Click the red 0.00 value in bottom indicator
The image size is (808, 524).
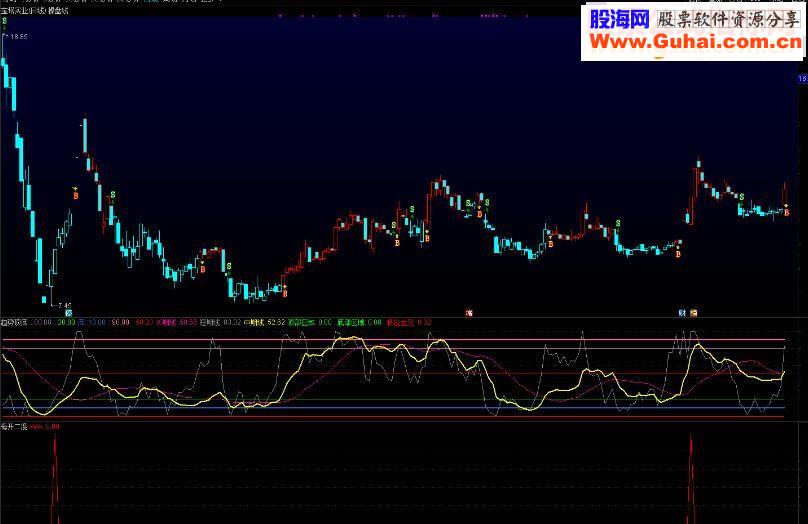(52, 427)
